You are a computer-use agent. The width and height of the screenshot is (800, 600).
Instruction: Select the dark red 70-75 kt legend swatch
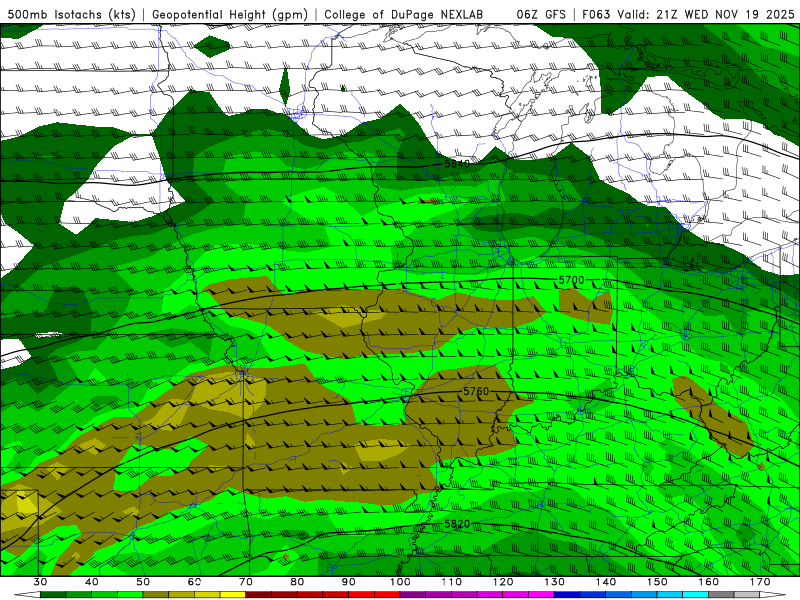259,595
